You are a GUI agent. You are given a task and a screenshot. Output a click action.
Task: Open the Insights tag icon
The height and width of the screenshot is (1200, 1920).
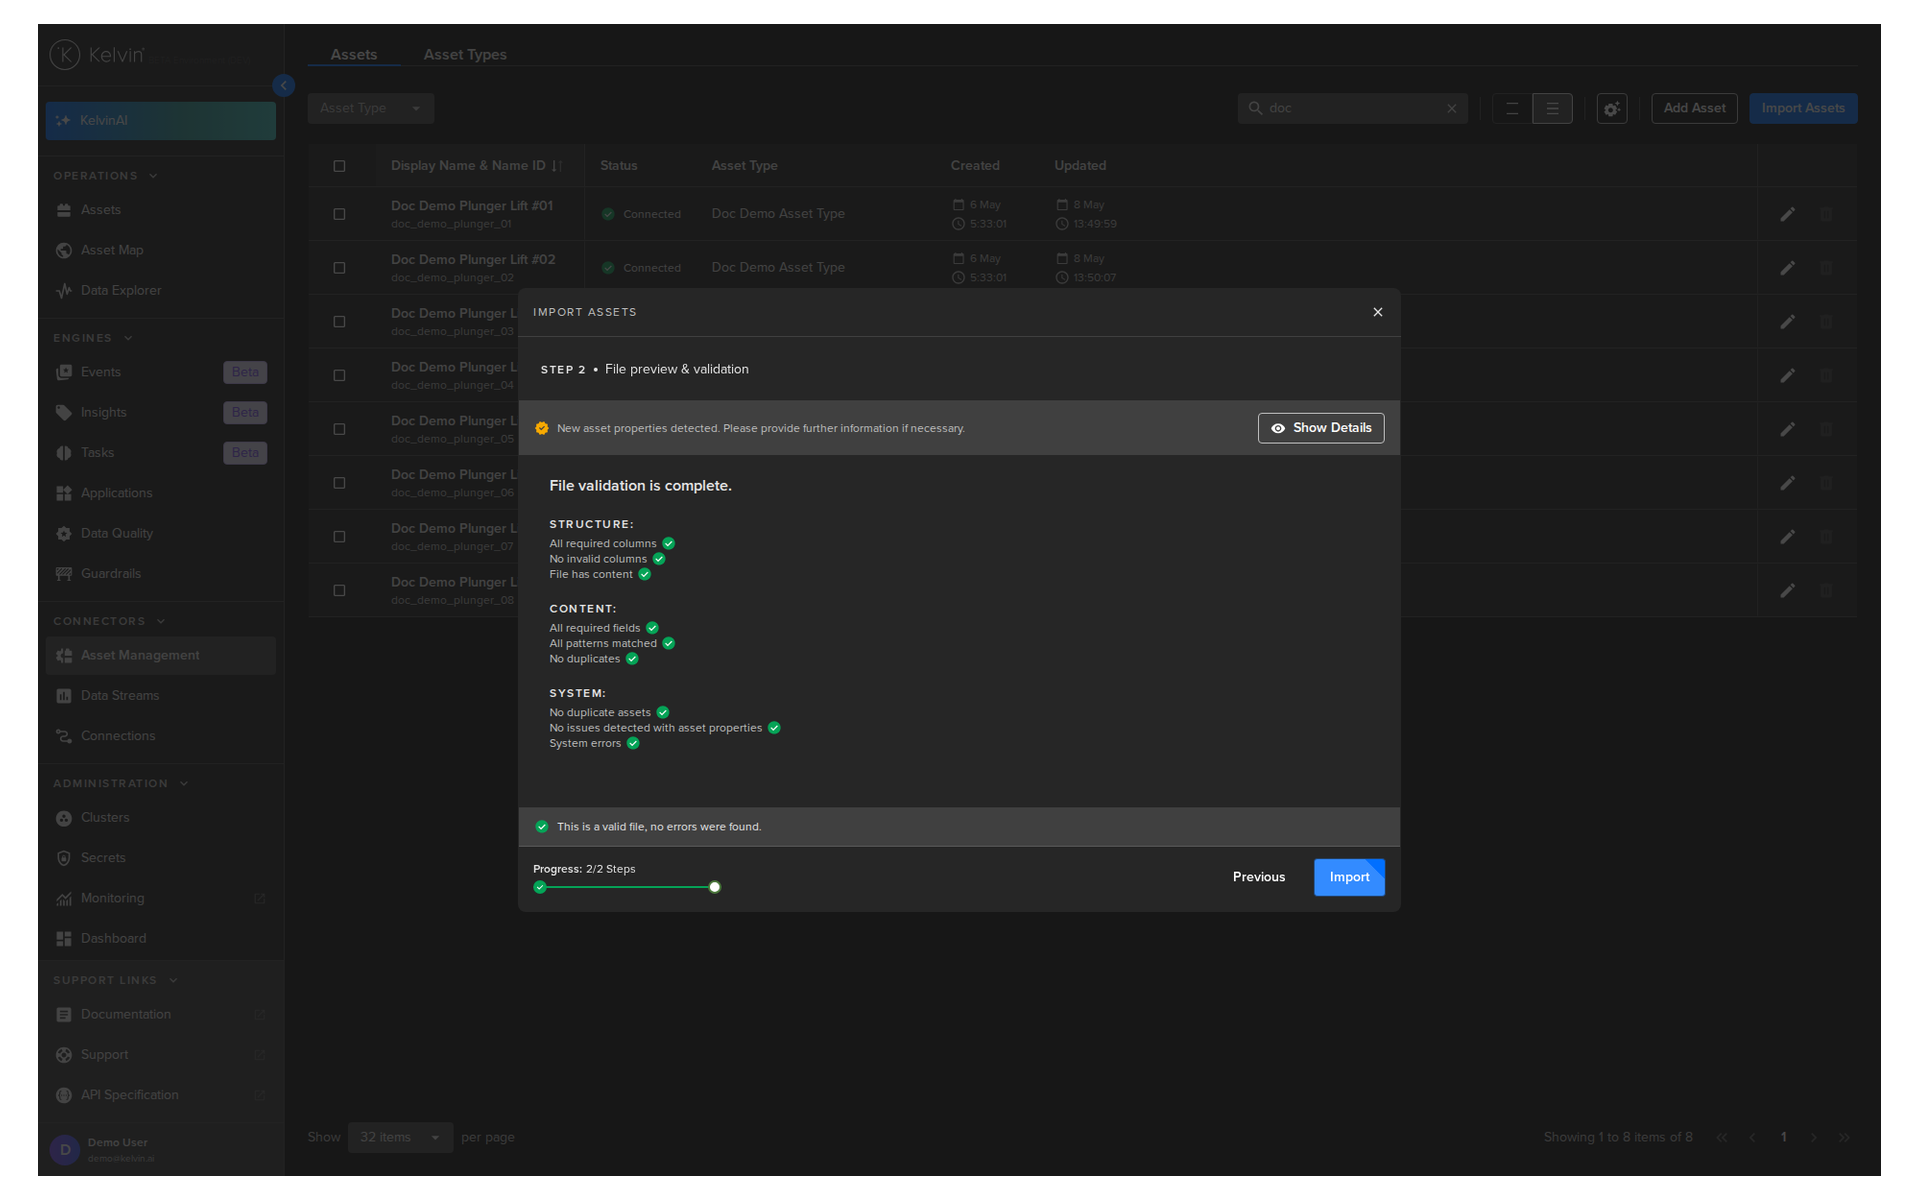[64, 412]
